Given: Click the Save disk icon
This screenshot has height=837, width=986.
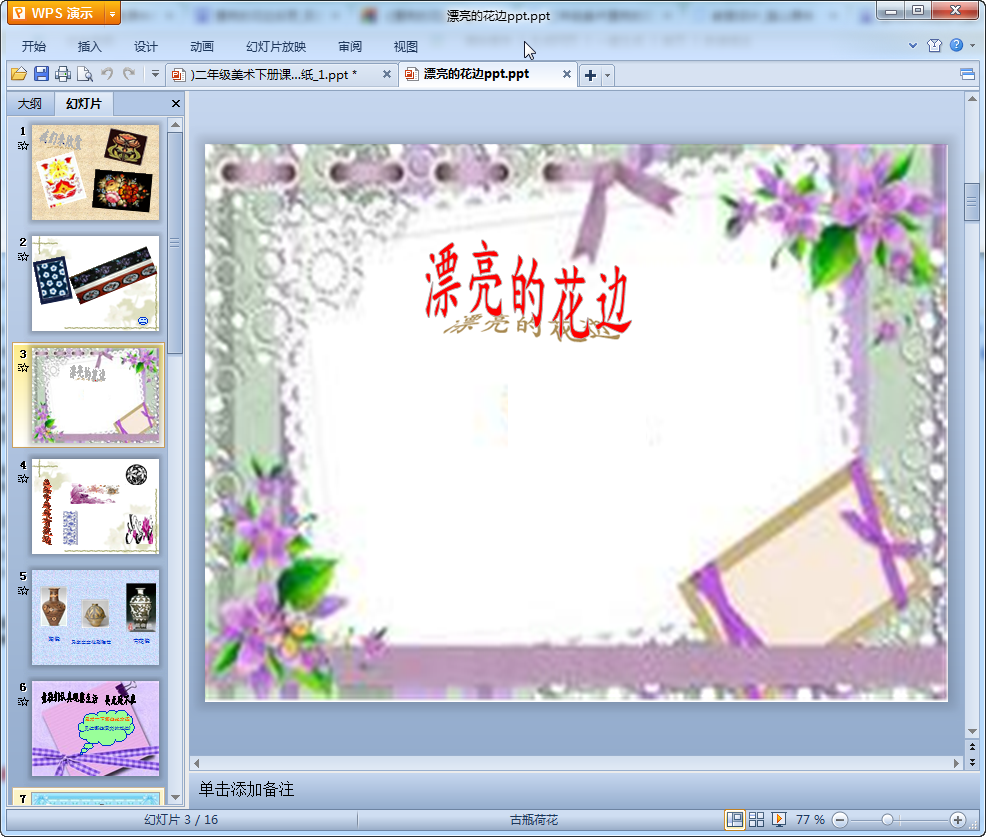Looking at the screenshot, I should [x=41, y=74].
